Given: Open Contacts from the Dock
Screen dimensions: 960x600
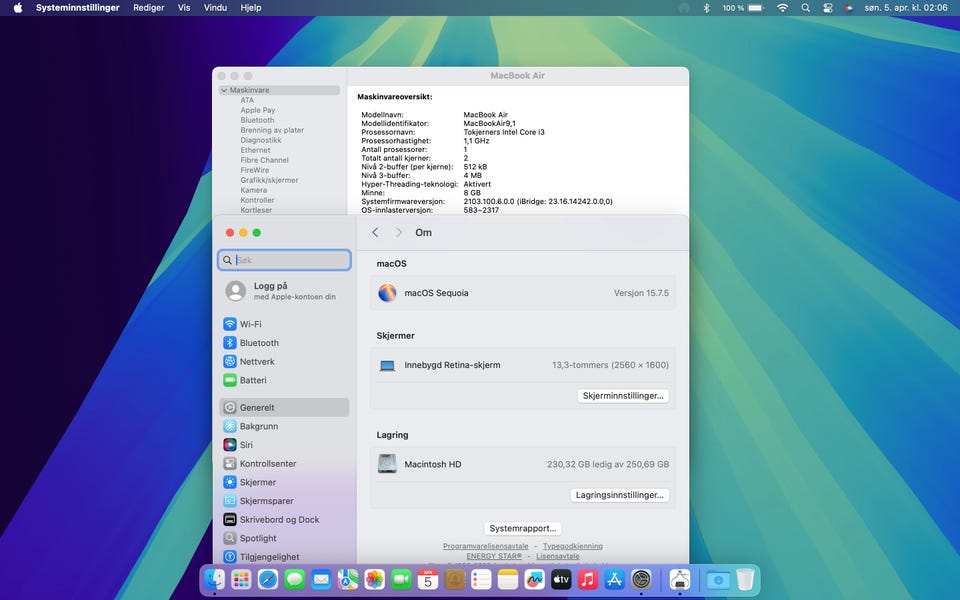Looking at the screenshot, I should click(x=454, y=579).
